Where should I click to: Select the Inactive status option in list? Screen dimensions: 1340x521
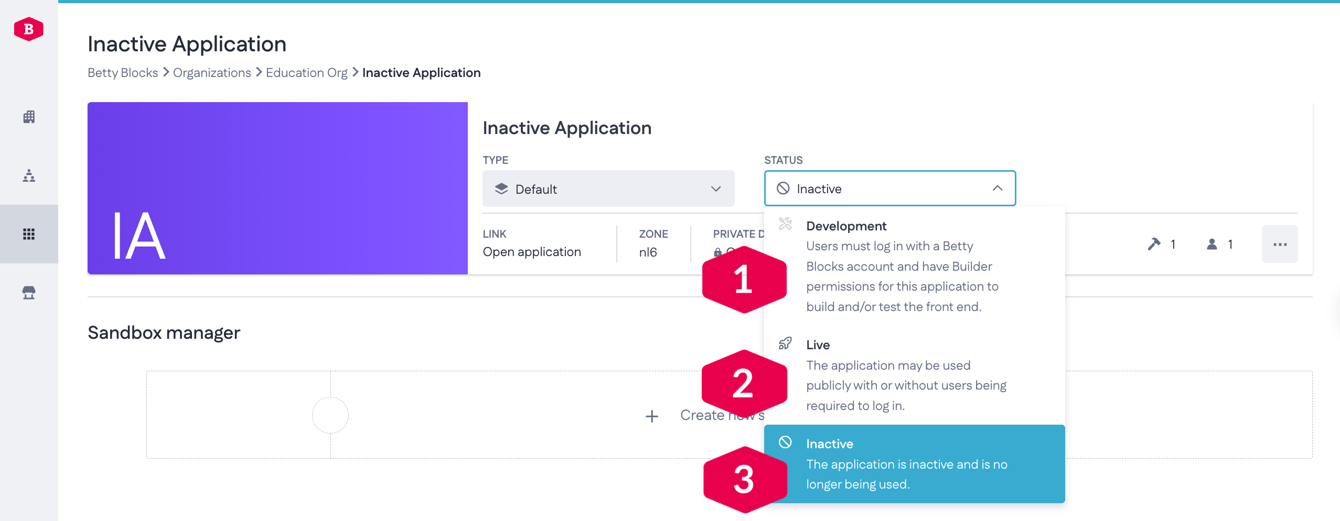click(x=914, y=464)
